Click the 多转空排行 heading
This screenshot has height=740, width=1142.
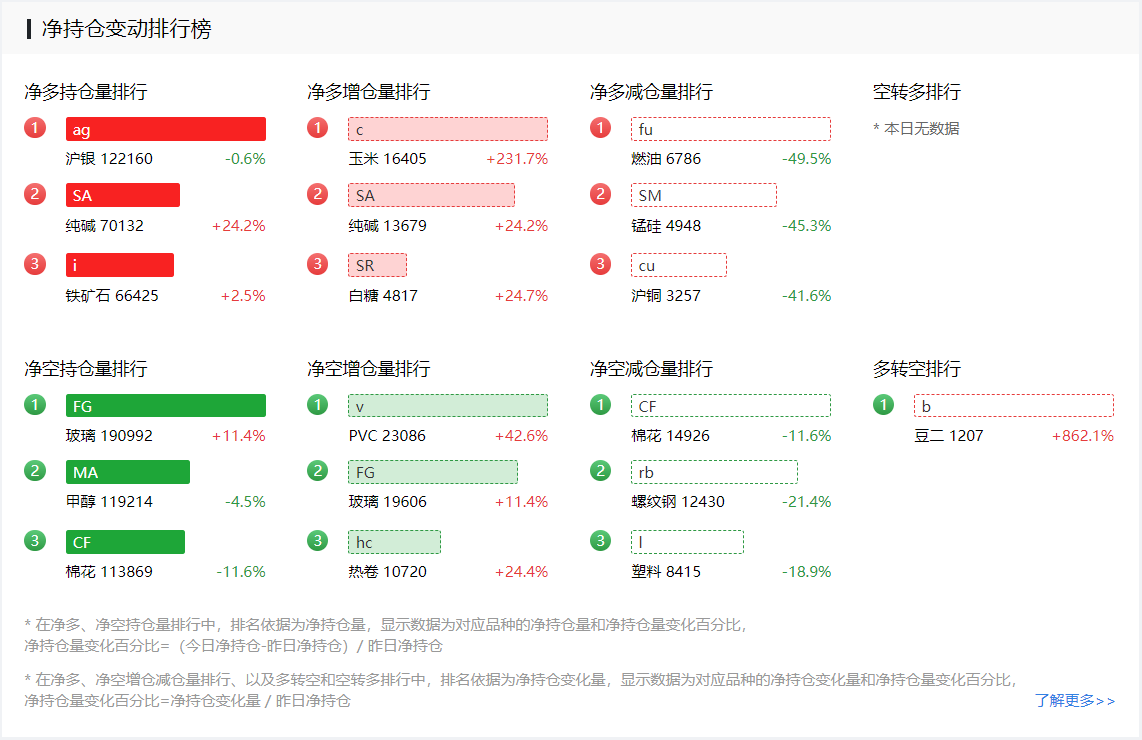(917, 369)
